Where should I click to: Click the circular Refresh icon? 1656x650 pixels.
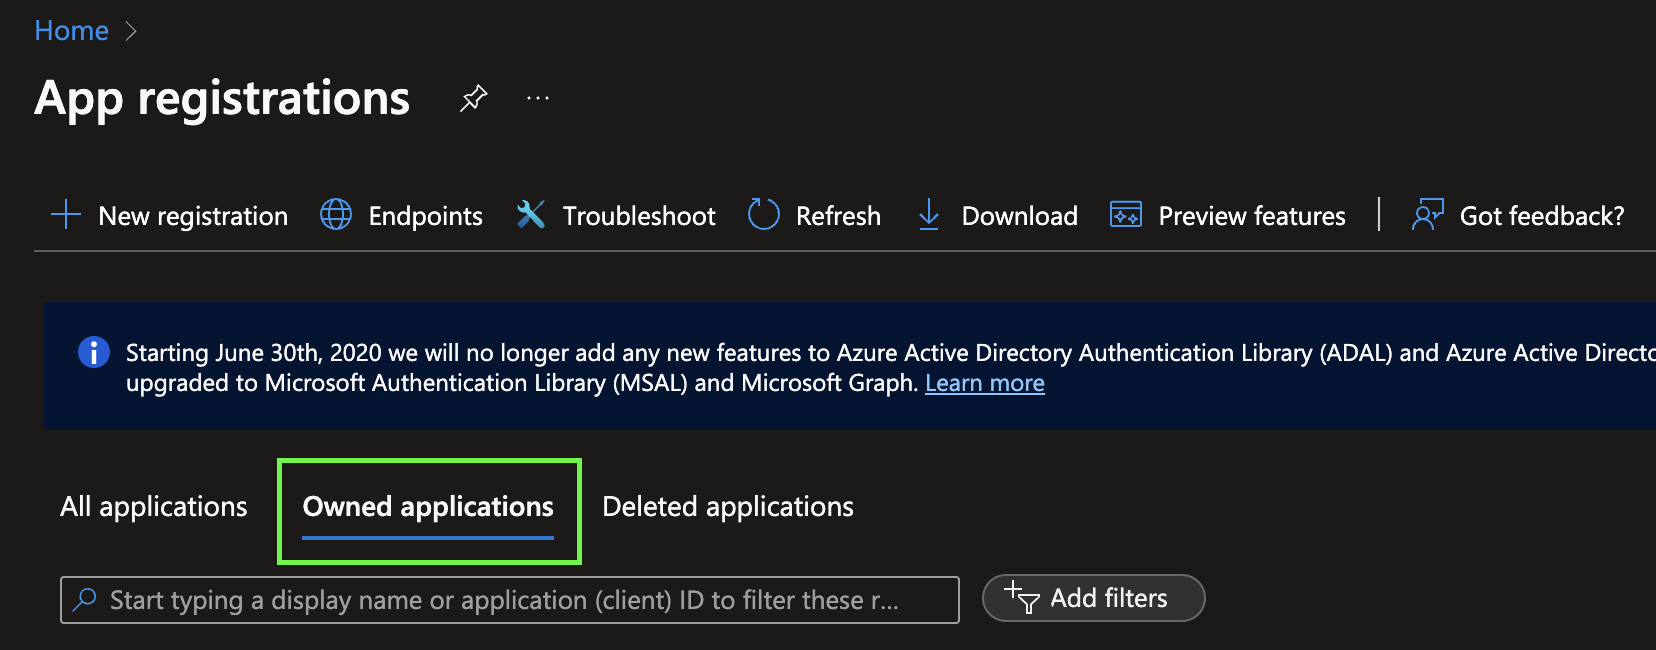pos(764,214)
